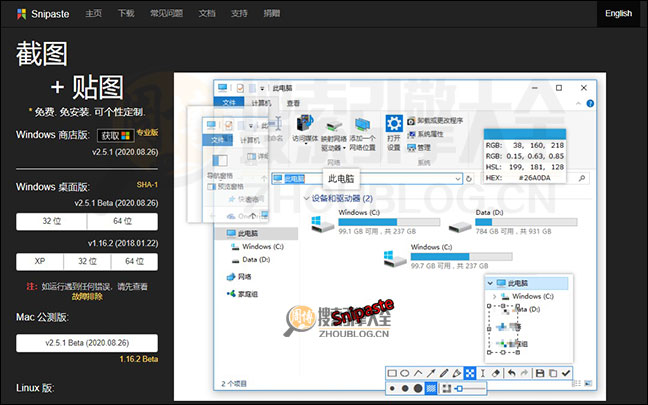Open the quick access toolbar dropdown arrow
This screenshot has width=648, height=405.
coord(262,88)
